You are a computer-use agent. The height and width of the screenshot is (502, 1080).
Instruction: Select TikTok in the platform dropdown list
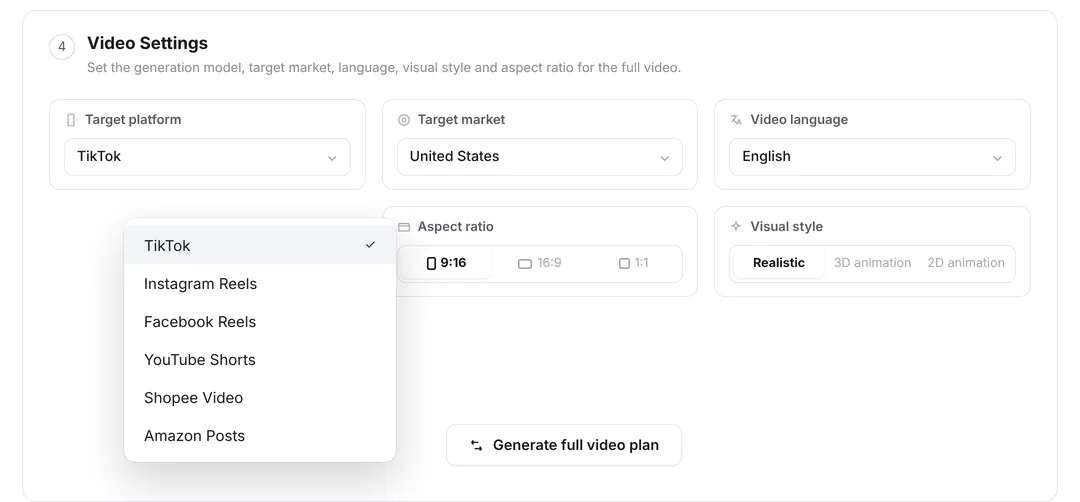click(260, 245)
